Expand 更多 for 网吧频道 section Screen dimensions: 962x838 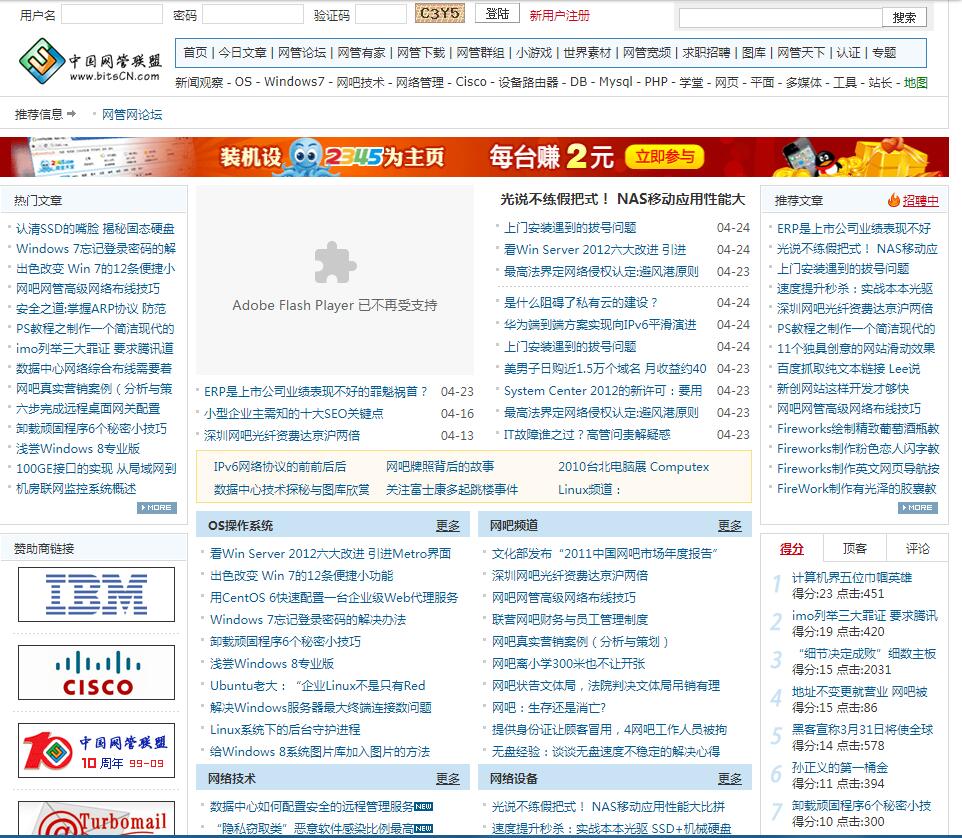(730, 526)
